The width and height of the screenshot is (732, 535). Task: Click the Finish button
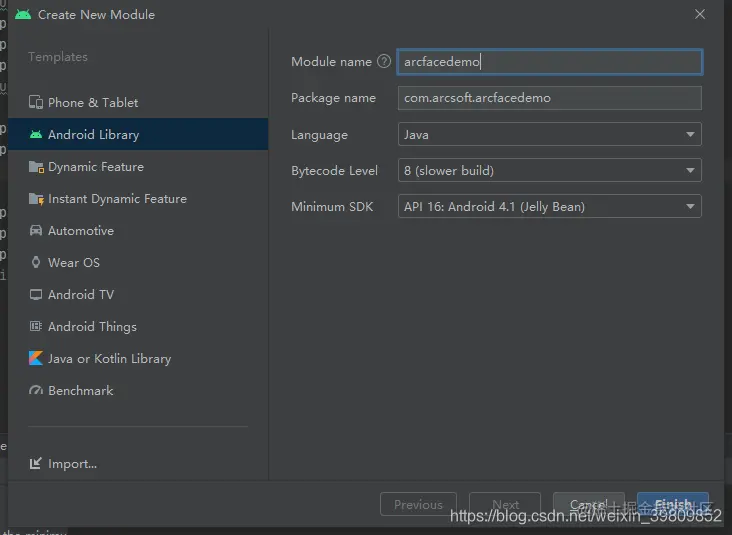click(673, 504)
